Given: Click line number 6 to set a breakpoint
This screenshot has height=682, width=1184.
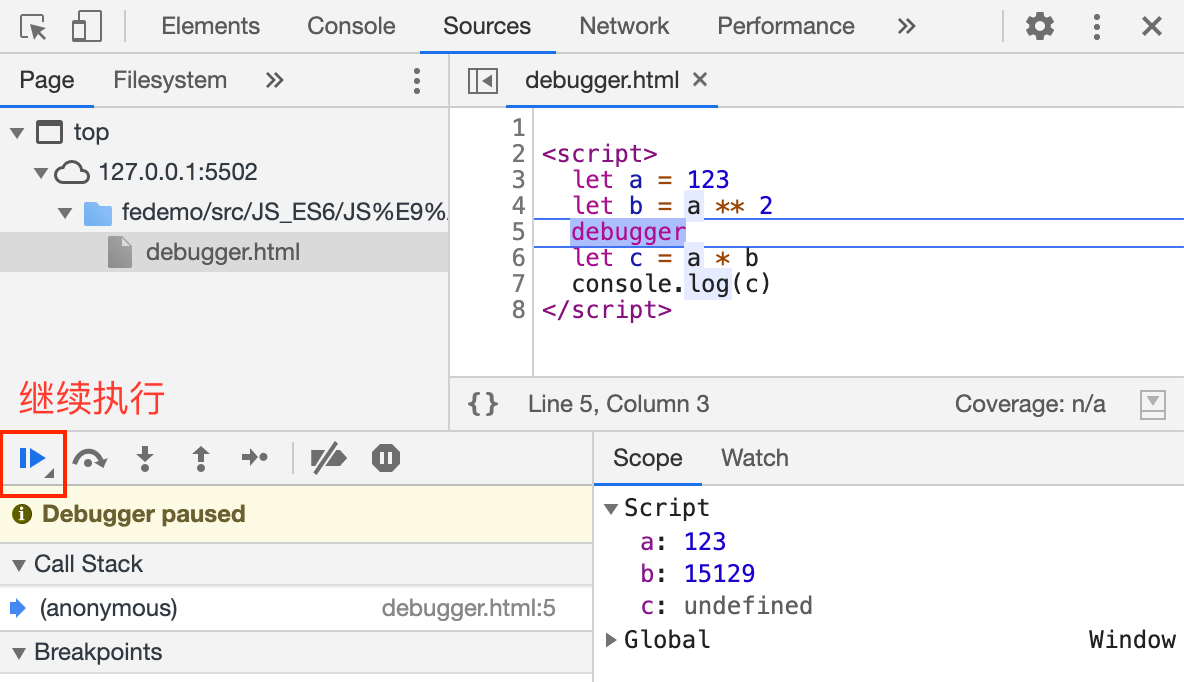Looking at the screenshot, I should [x=517, y=258].
